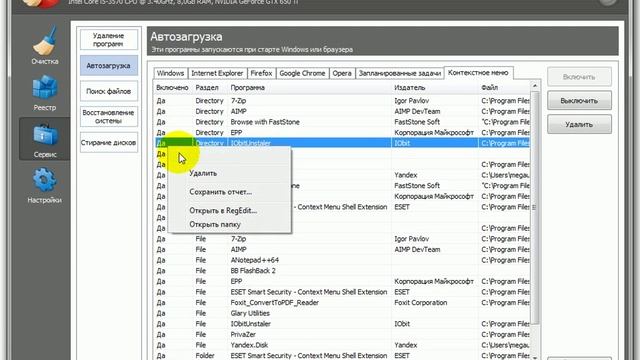Screen dimensions: 640x360
Task: Switch to the Opera tab
Action: pyautogui.click(x=342, y=73)
